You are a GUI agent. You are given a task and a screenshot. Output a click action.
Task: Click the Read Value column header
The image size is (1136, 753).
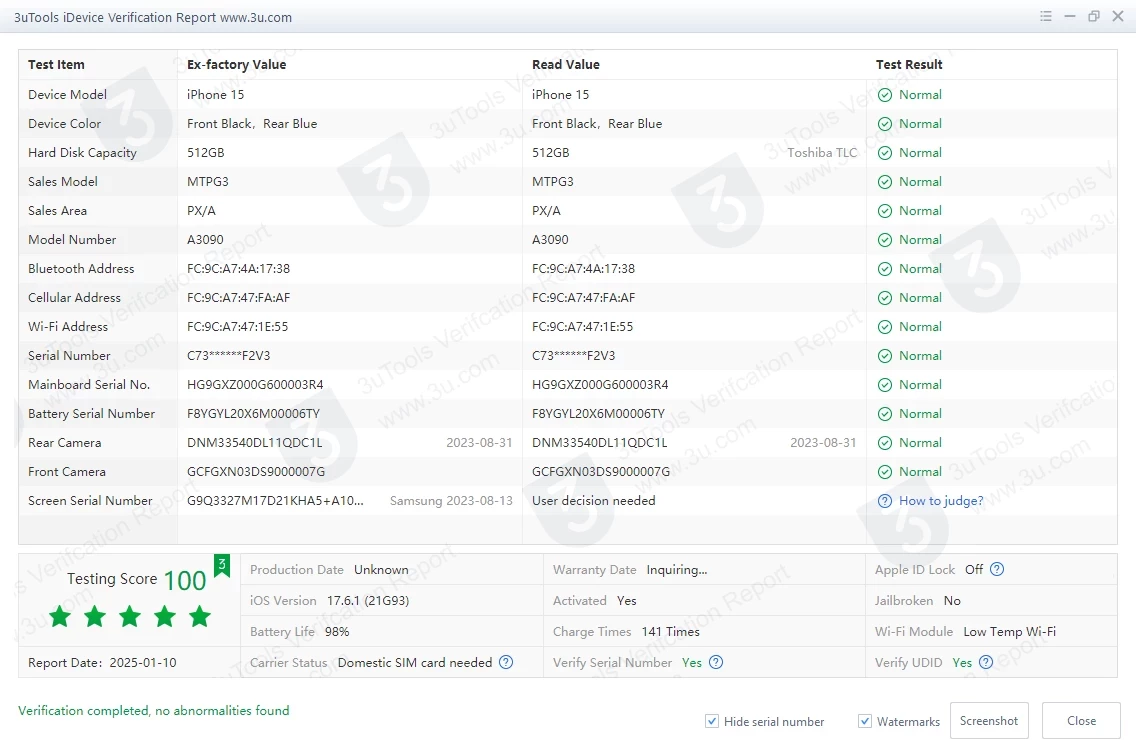[566, 65]
